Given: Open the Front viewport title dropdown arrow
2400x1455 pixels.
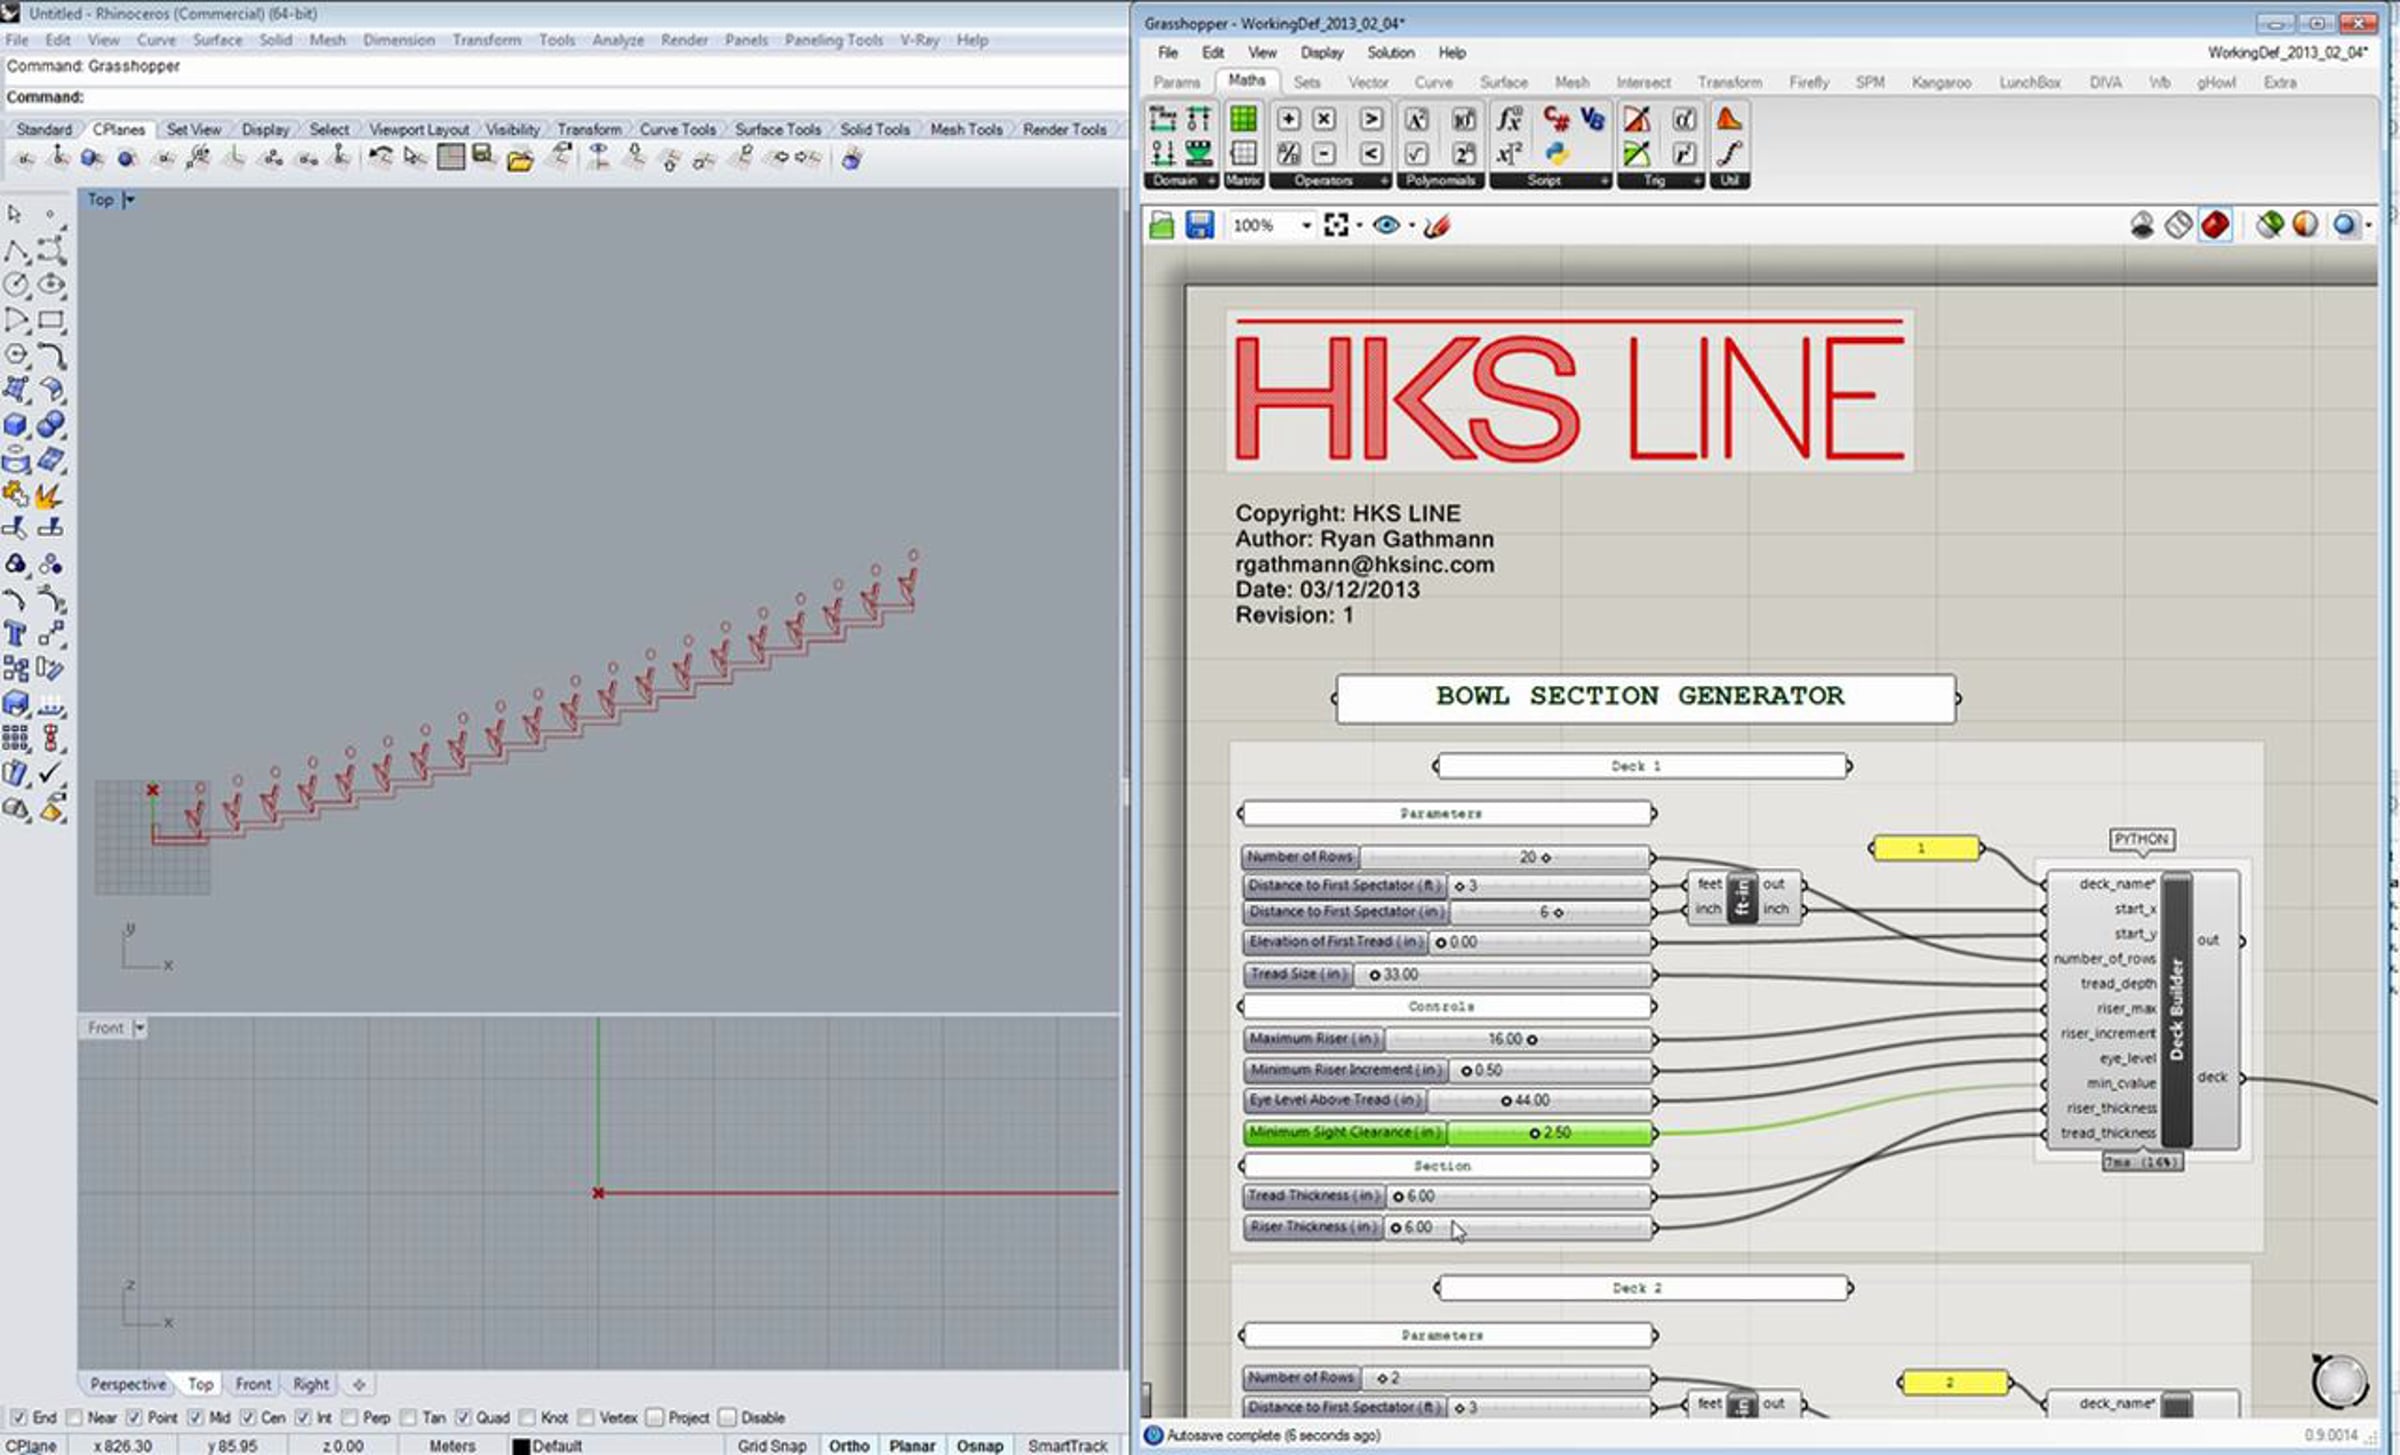Looking at the screenshot, I should point(139,1028).
